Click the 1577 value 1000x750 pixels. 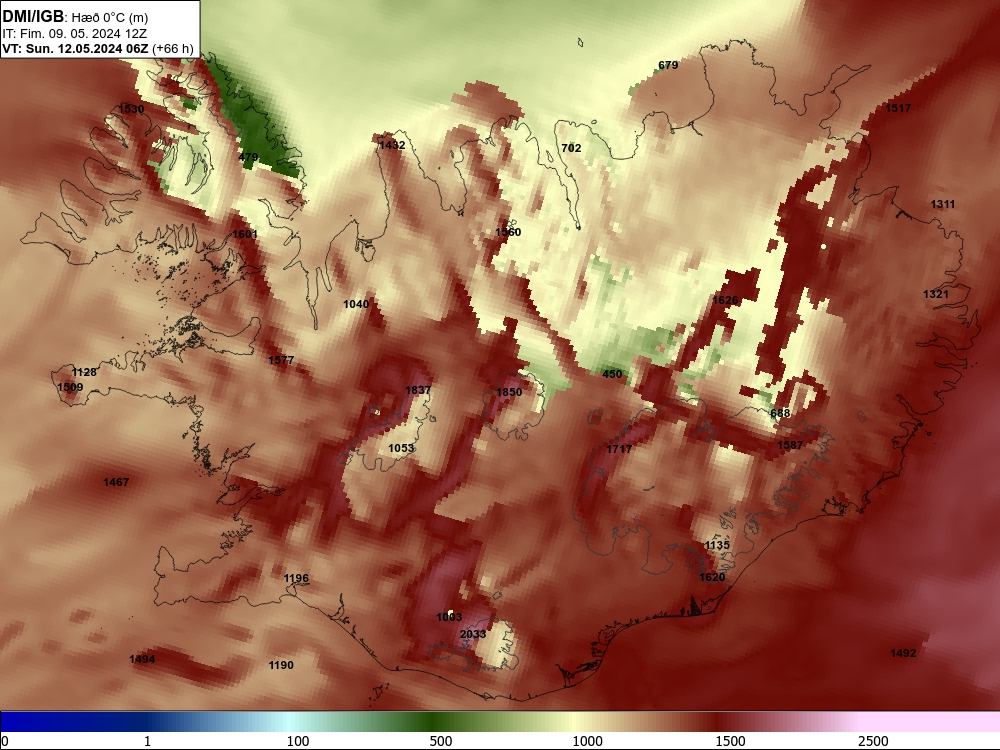281,360
